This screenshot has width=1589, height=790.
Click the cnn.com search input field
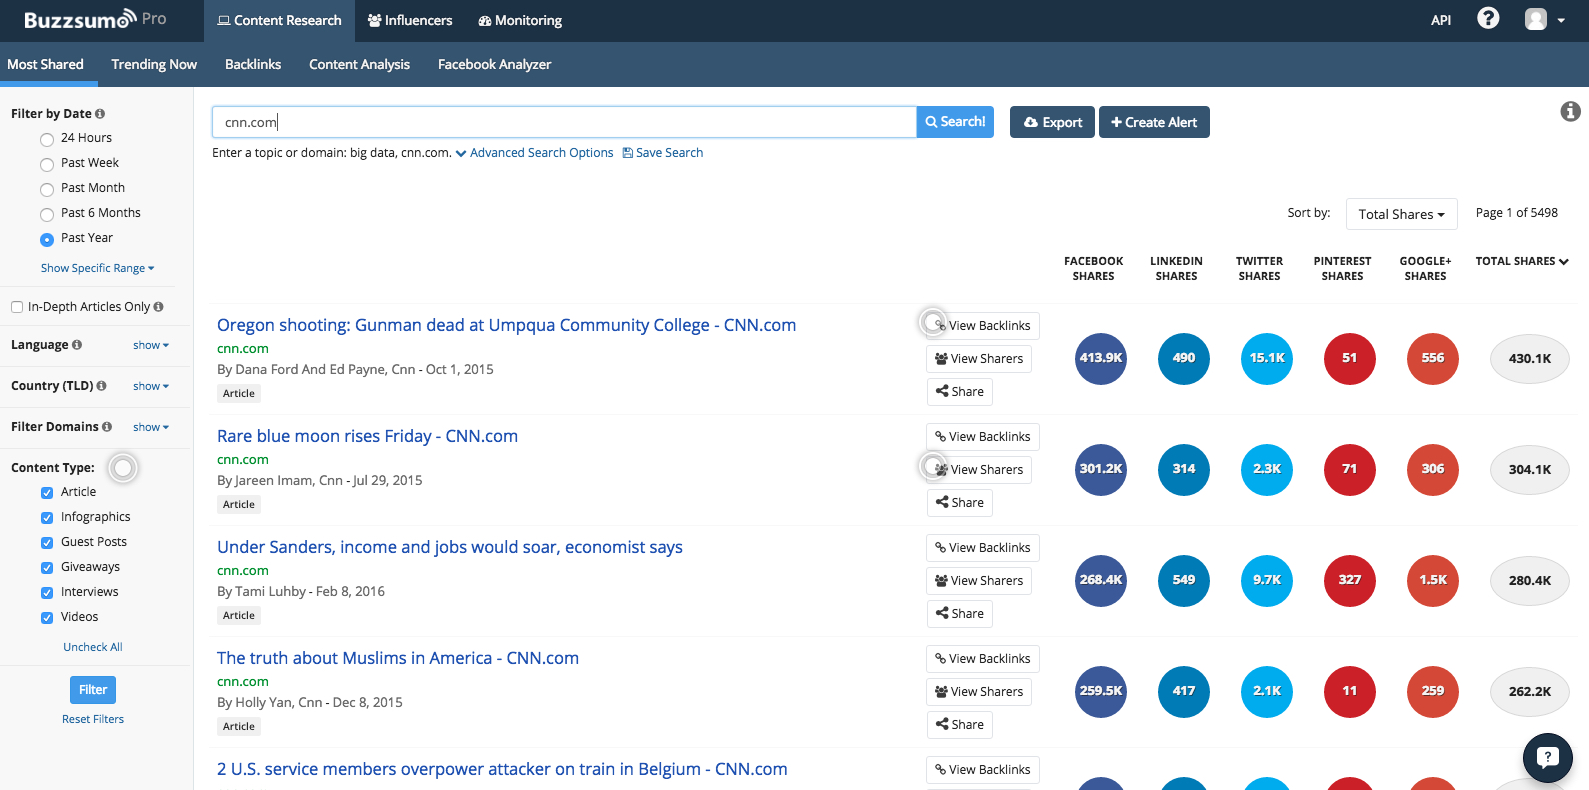pyautogui.click(x=564, y=122)
